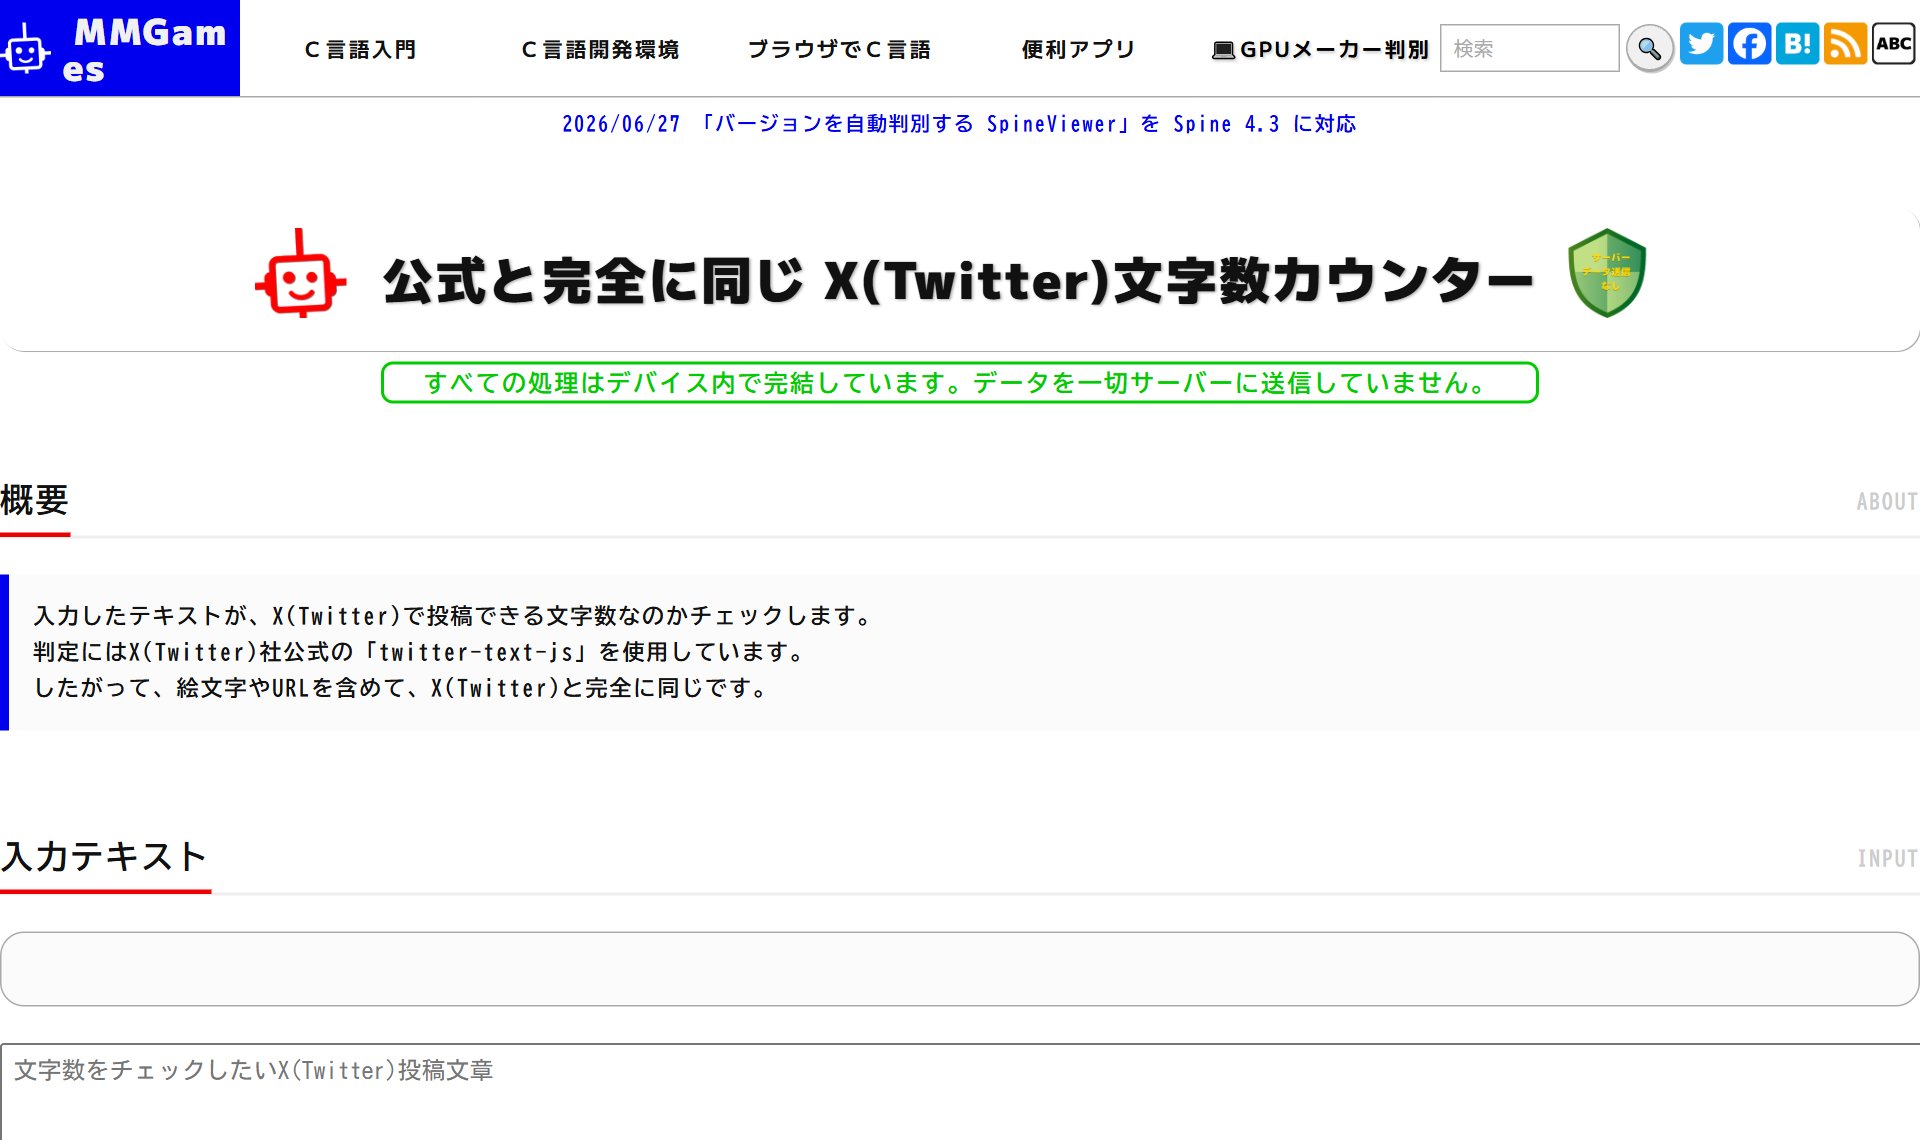Click the line starting したがって、絵文字やURL

tap(401, 688)
